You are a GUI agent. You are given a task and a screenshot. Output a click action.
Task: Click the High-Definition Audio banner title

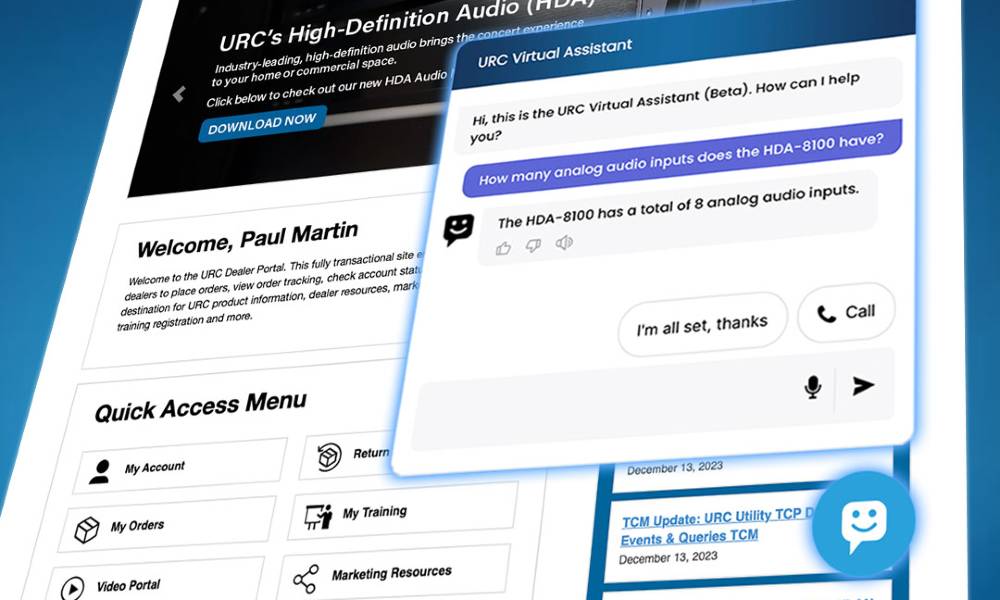click(x=407, y=24)
